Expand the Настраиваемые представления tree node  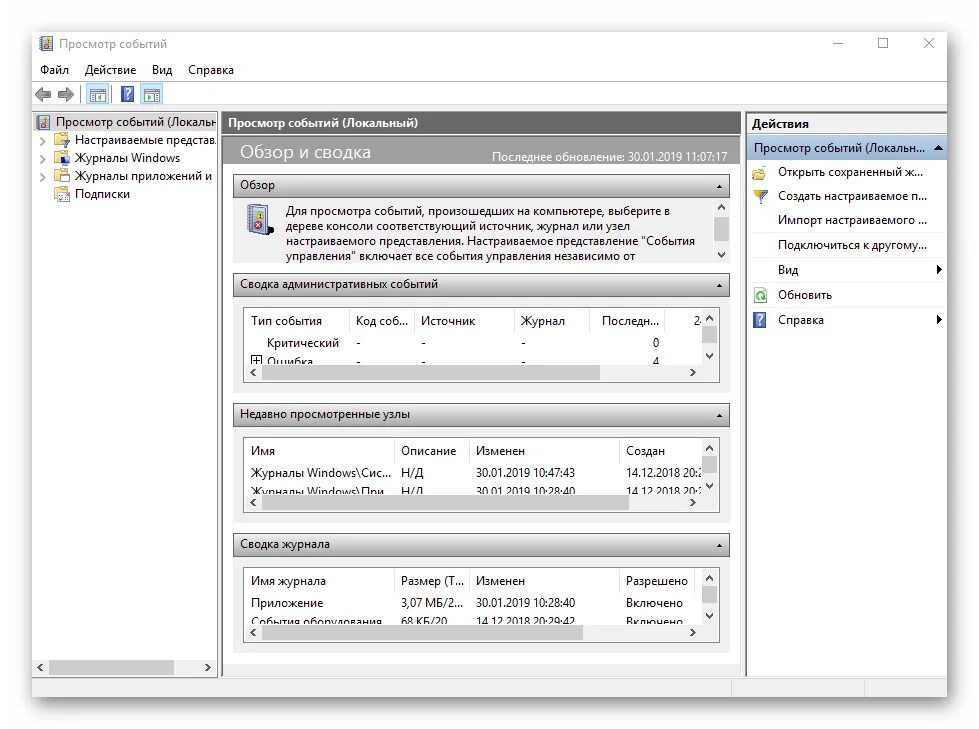click(x=42, y=141)
